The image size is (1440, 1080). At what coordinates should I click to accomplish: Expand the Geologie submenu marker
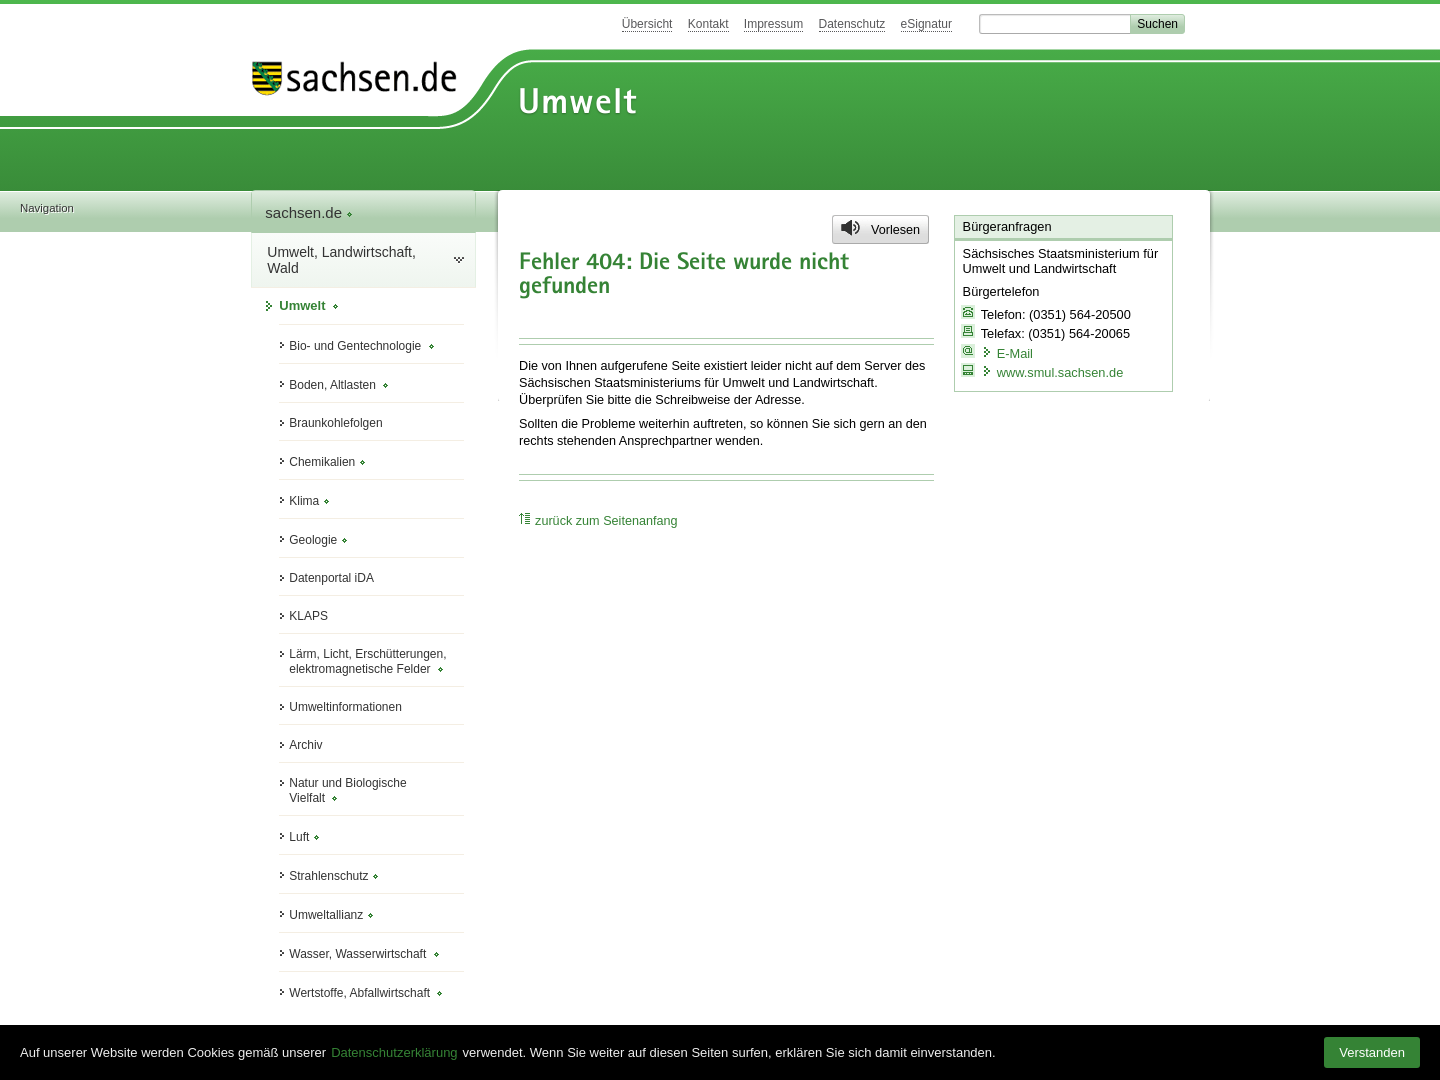tap(344, 541)
